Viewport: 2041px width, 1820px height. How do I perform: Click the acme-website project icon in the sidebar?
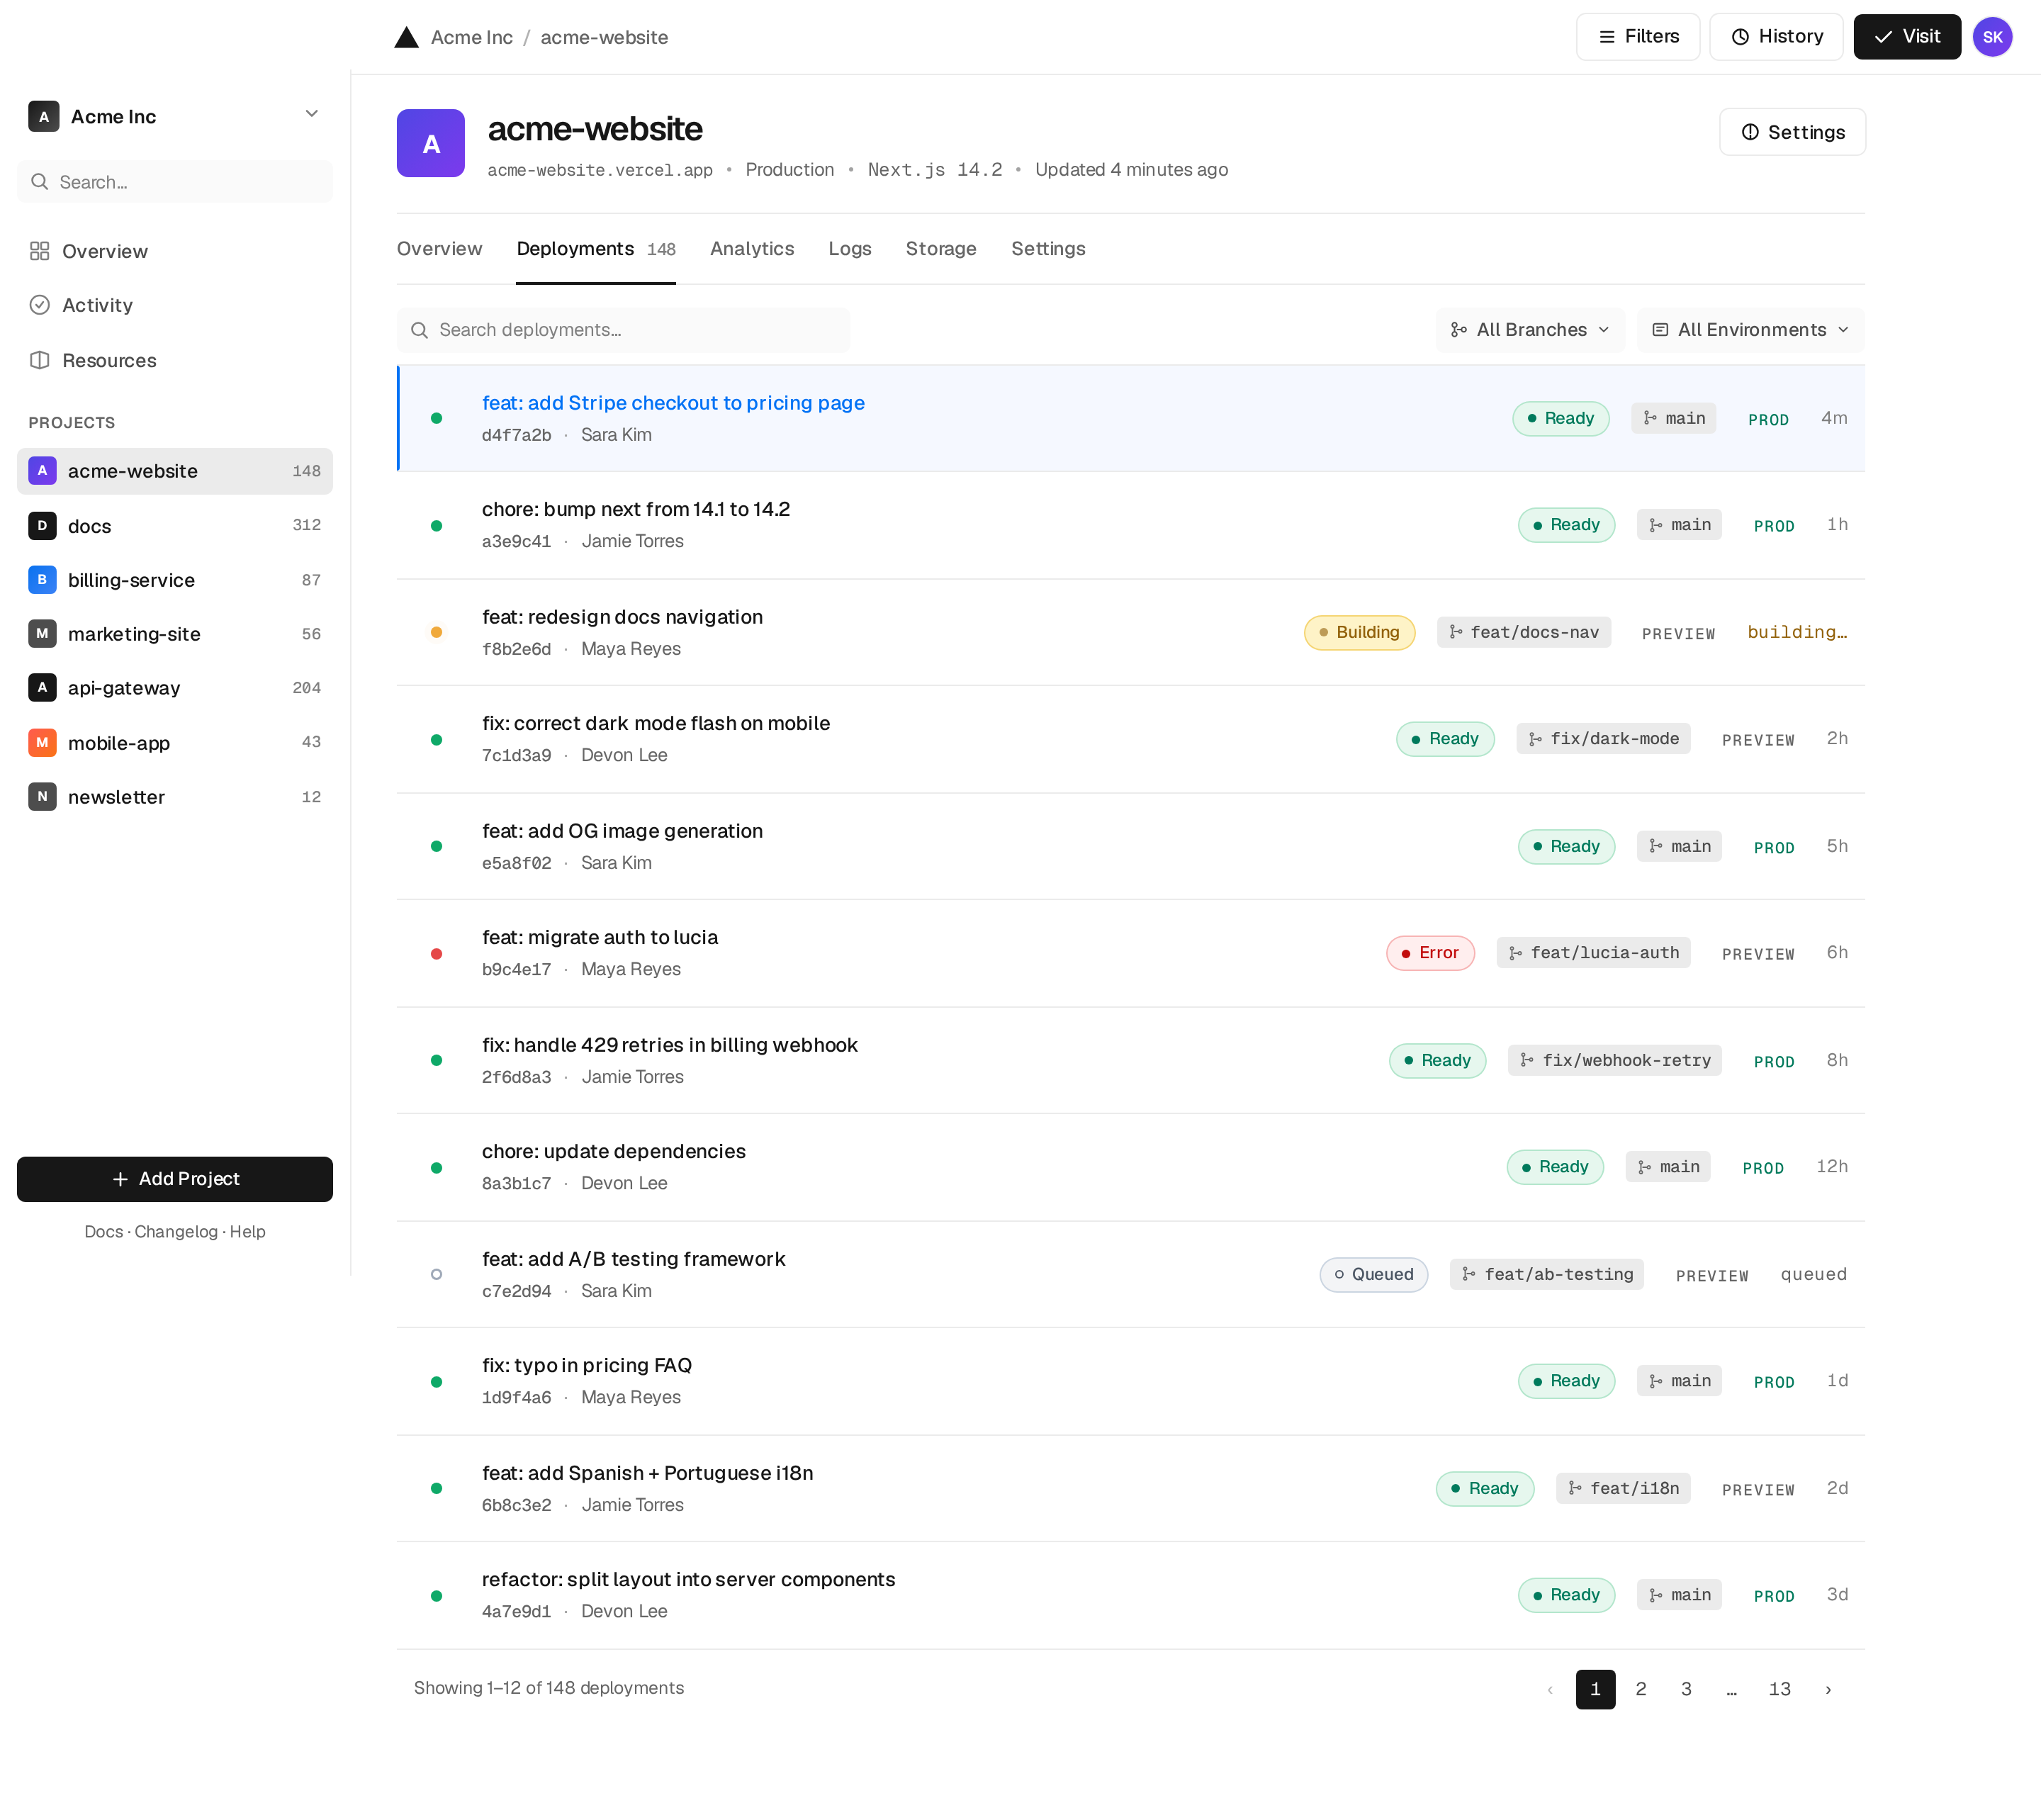[x=42, y=470]
